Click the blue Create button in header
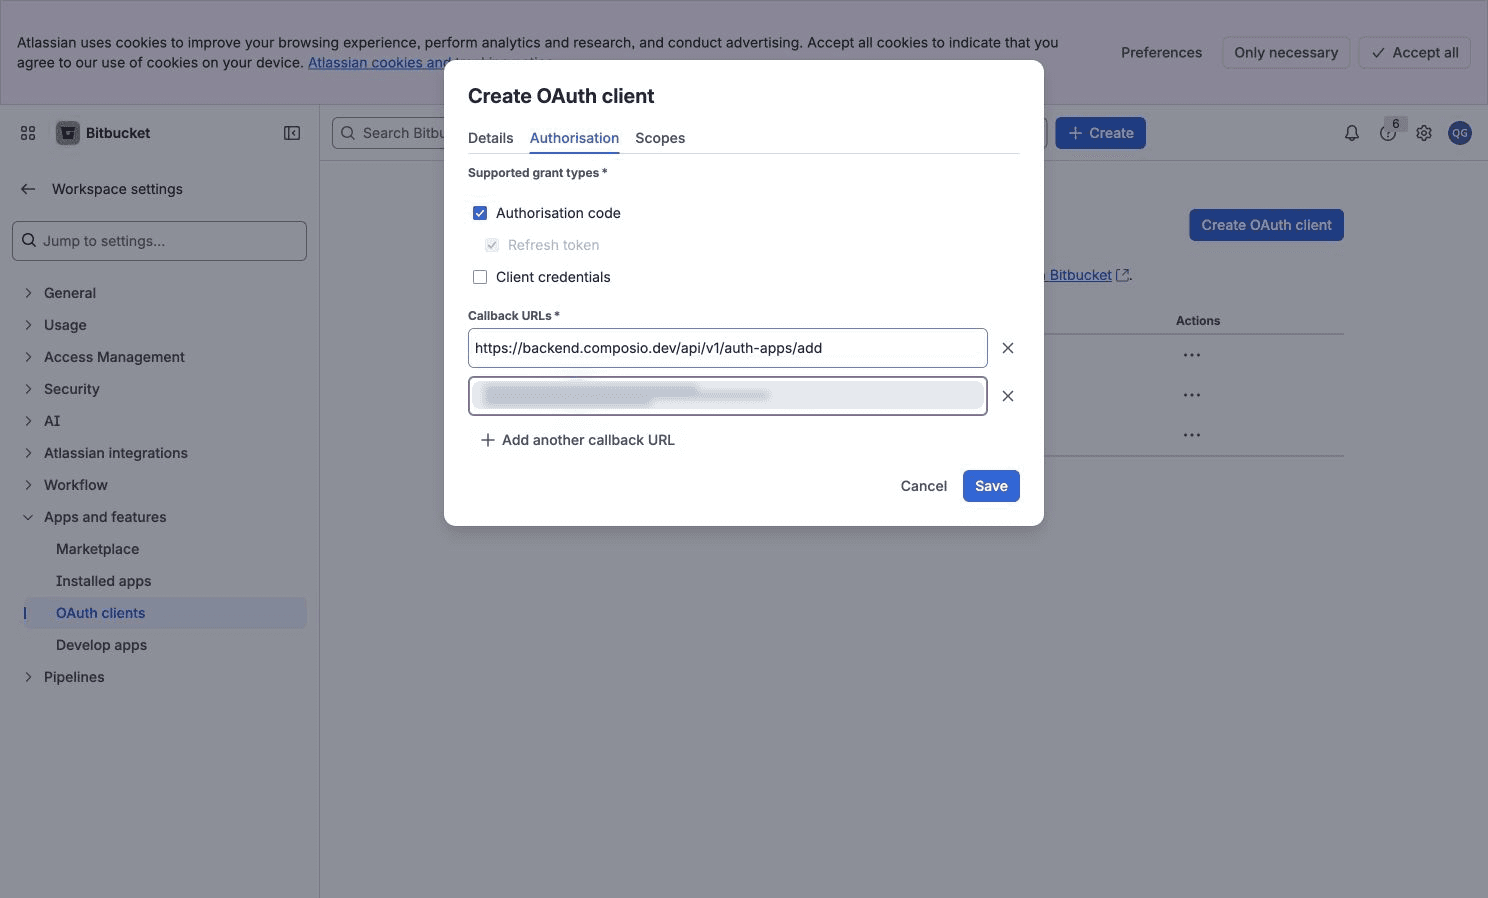 coord(1100,133)
